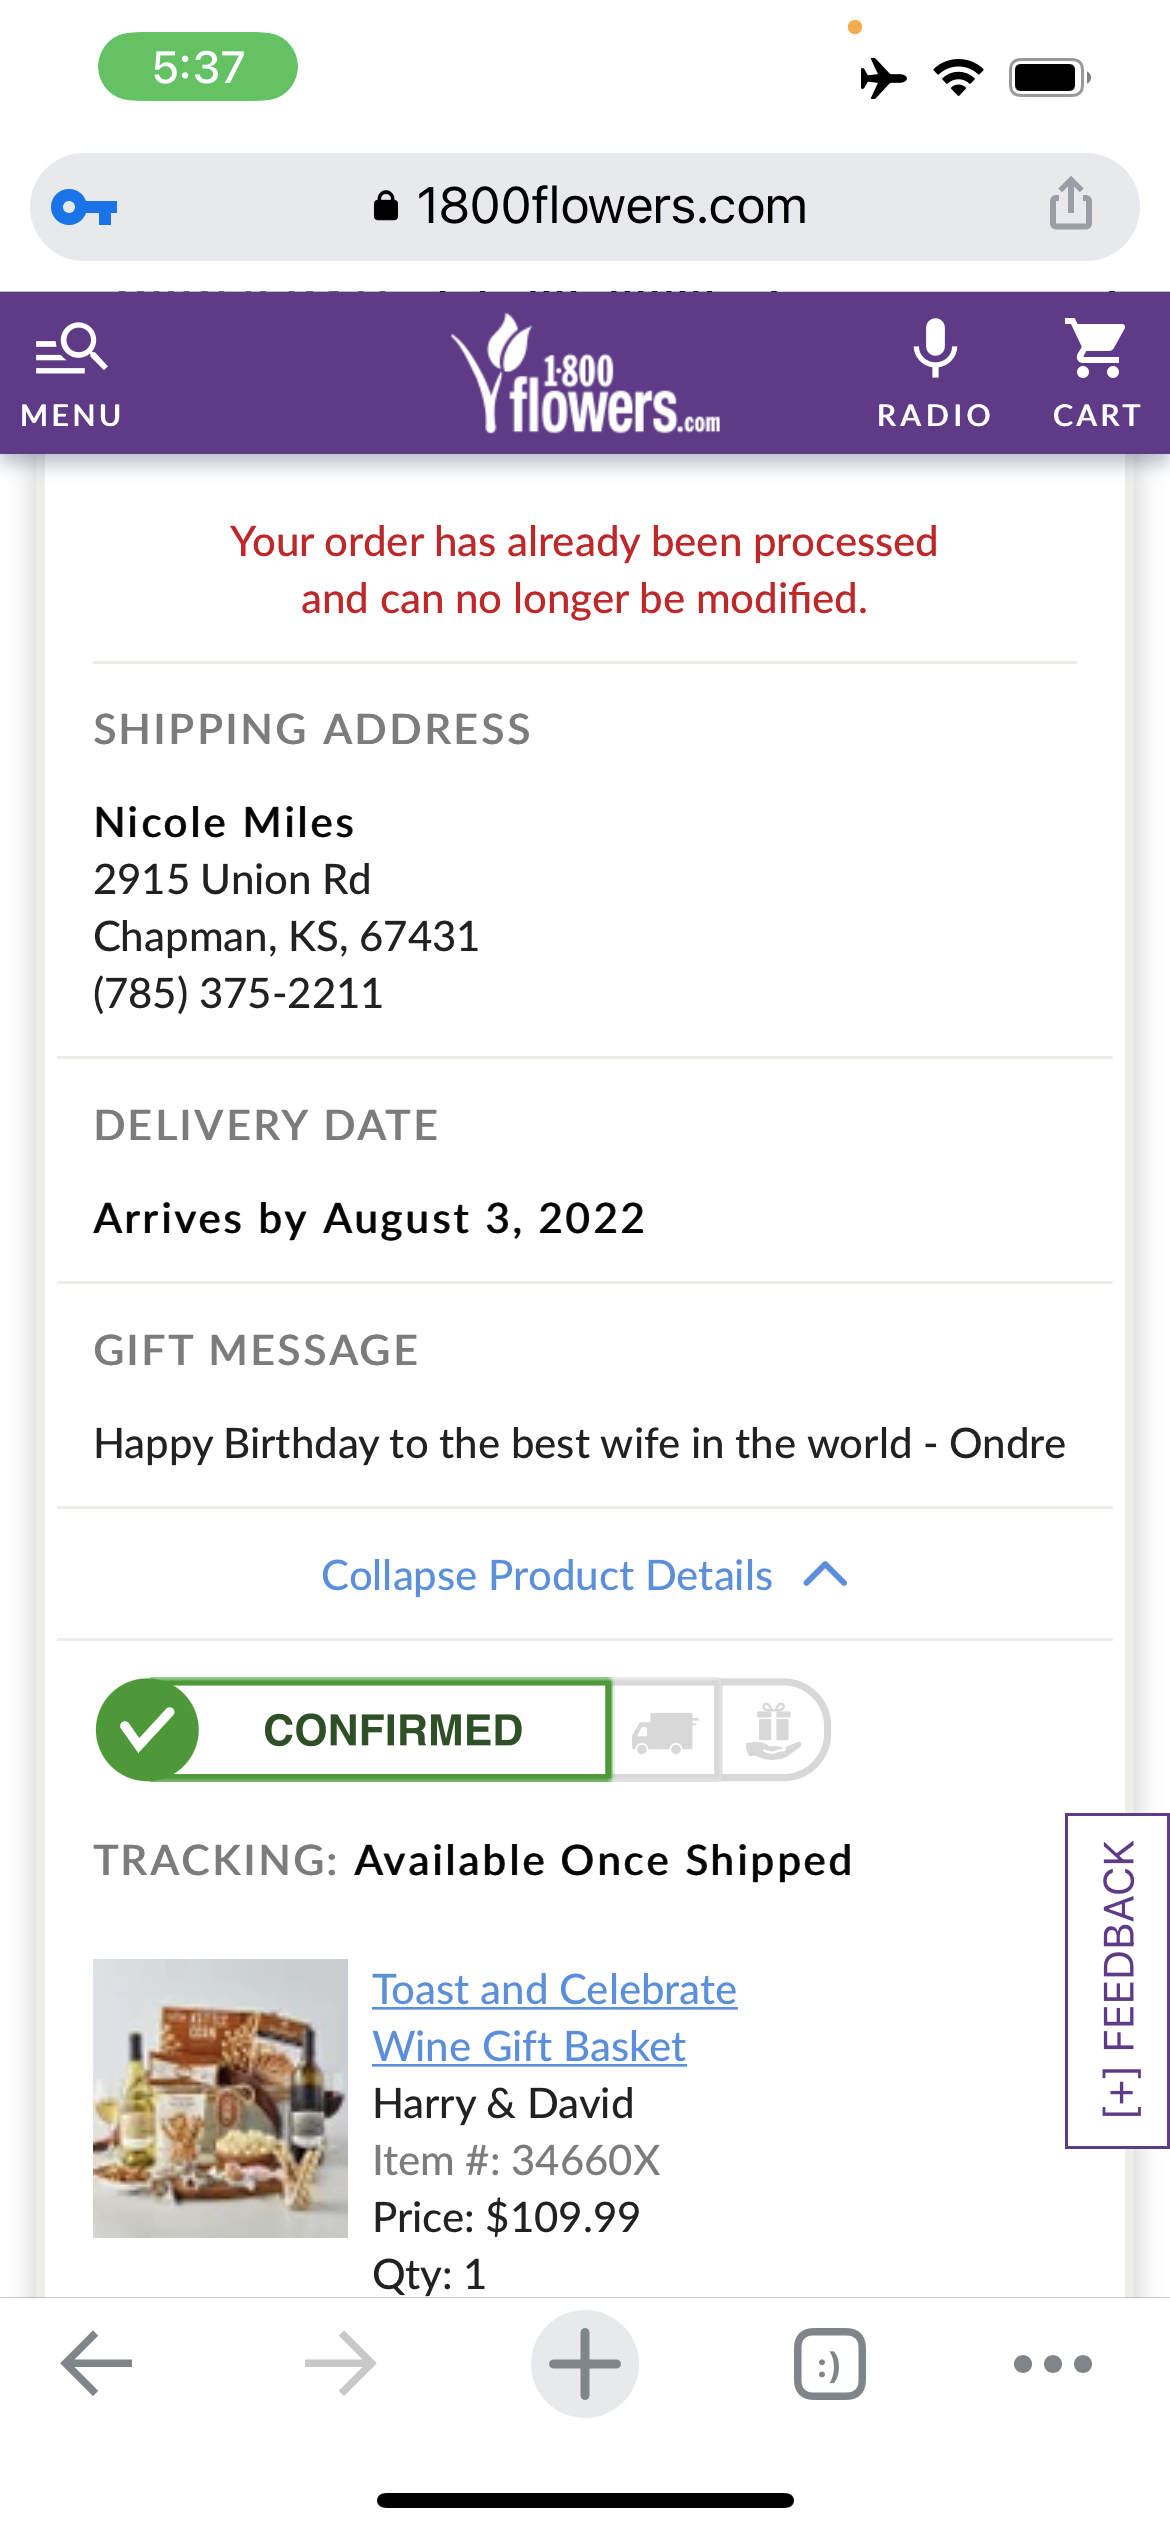Collapse Product Details section
1170x2532 pixels.
tap(547, 1575)
